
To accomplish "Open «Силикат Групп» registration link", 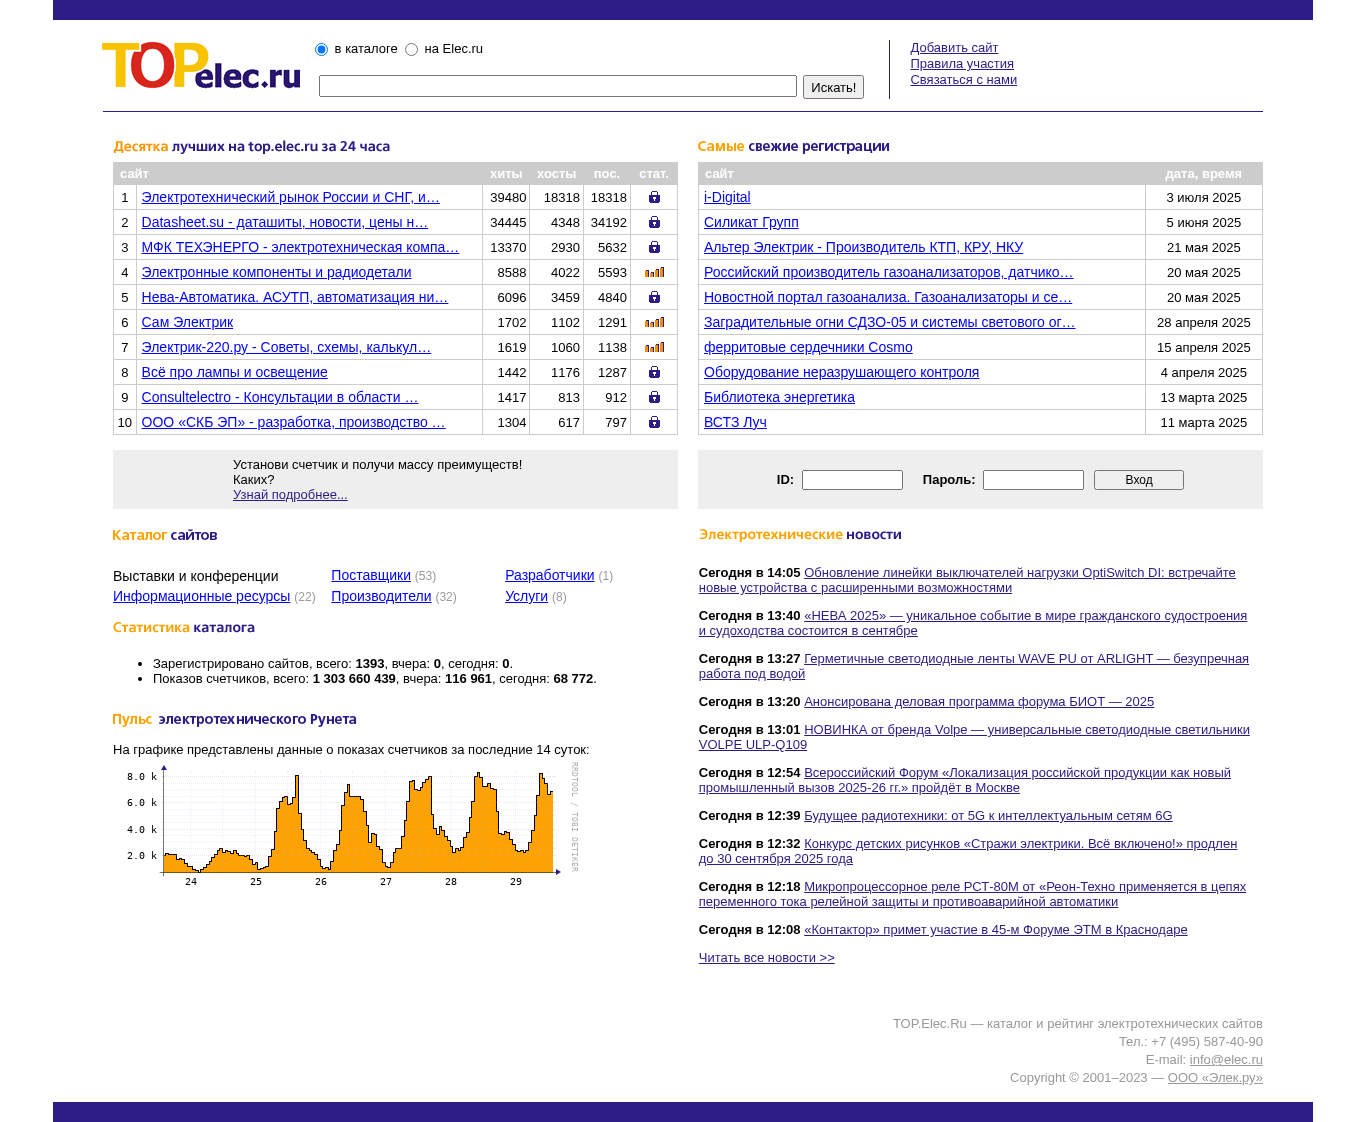I will point(751,222).
